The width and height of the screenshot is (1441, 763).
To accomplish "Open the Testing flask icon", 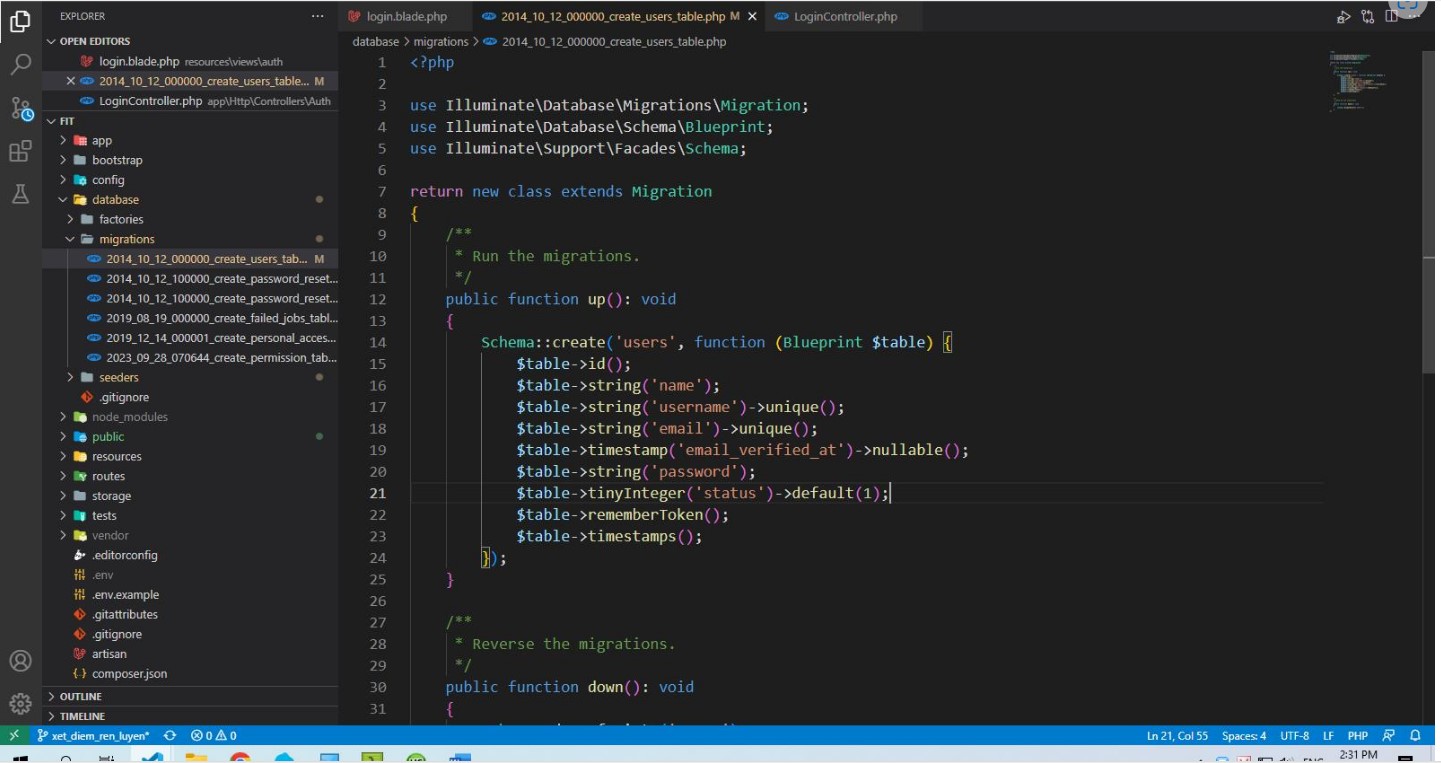I will pyautogui.click(x=20, y=194).
